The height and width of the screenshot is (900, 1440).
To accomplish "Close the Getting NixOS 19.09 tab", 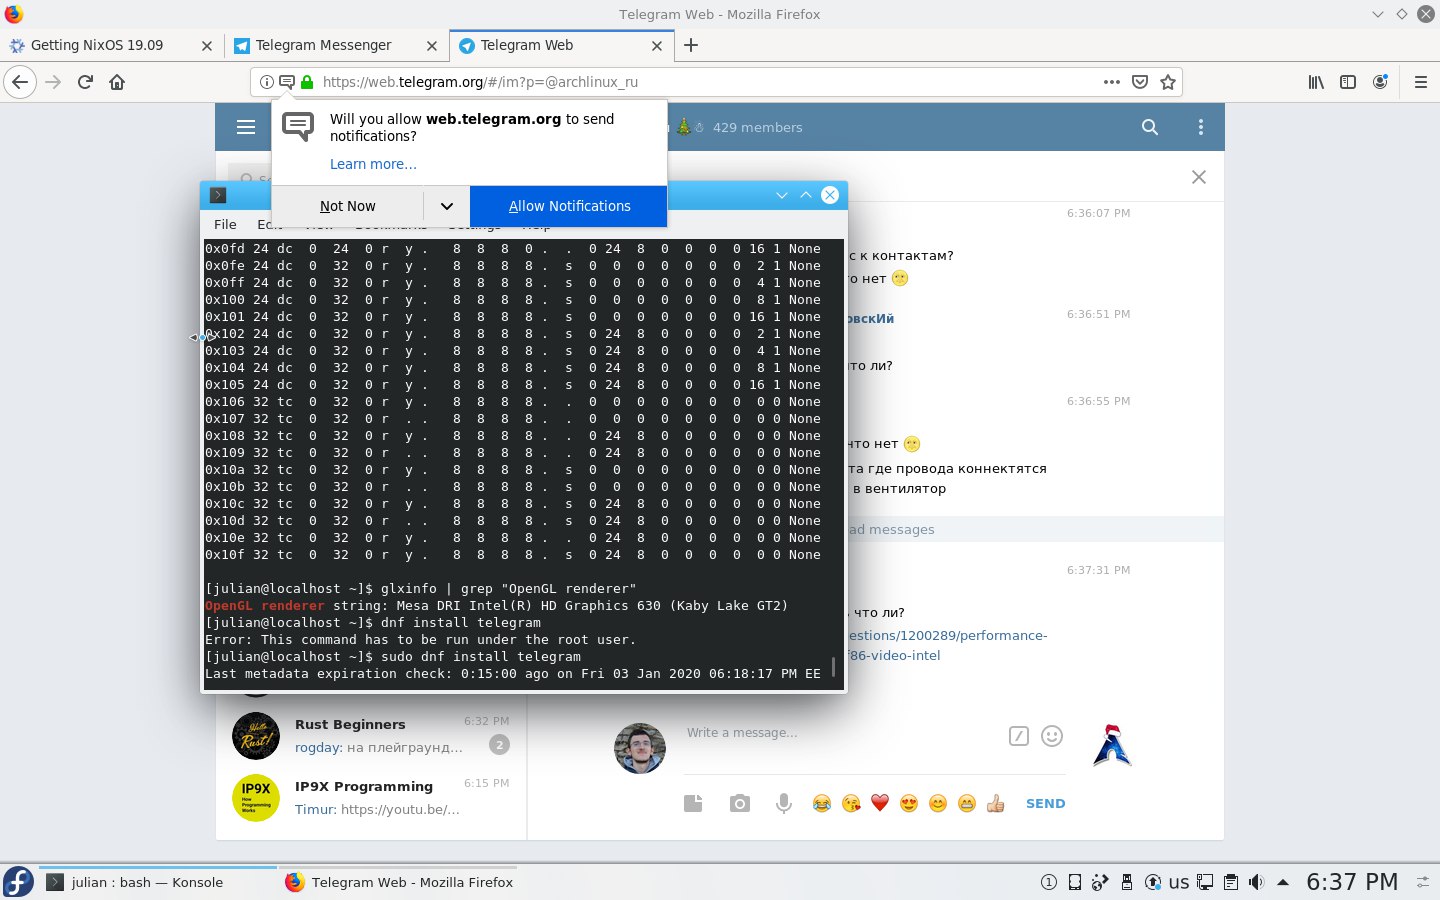I will 207,45.
